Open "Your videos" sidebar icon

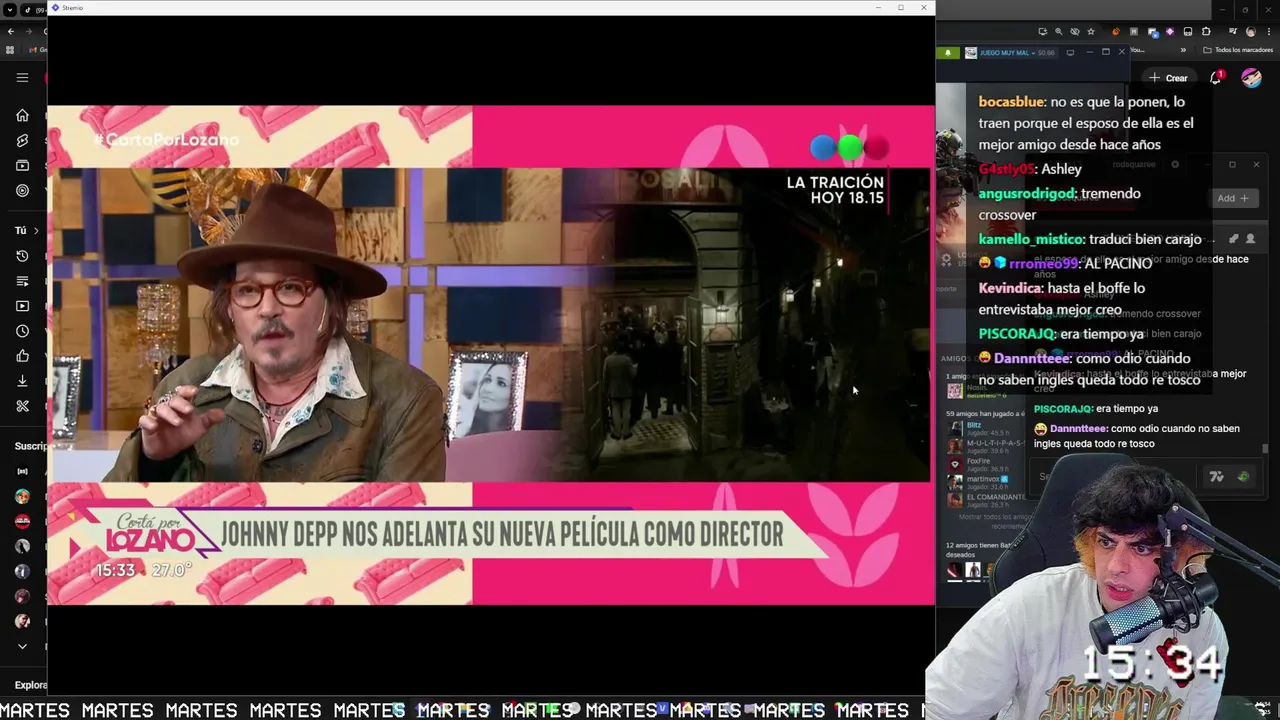point(22,306)
